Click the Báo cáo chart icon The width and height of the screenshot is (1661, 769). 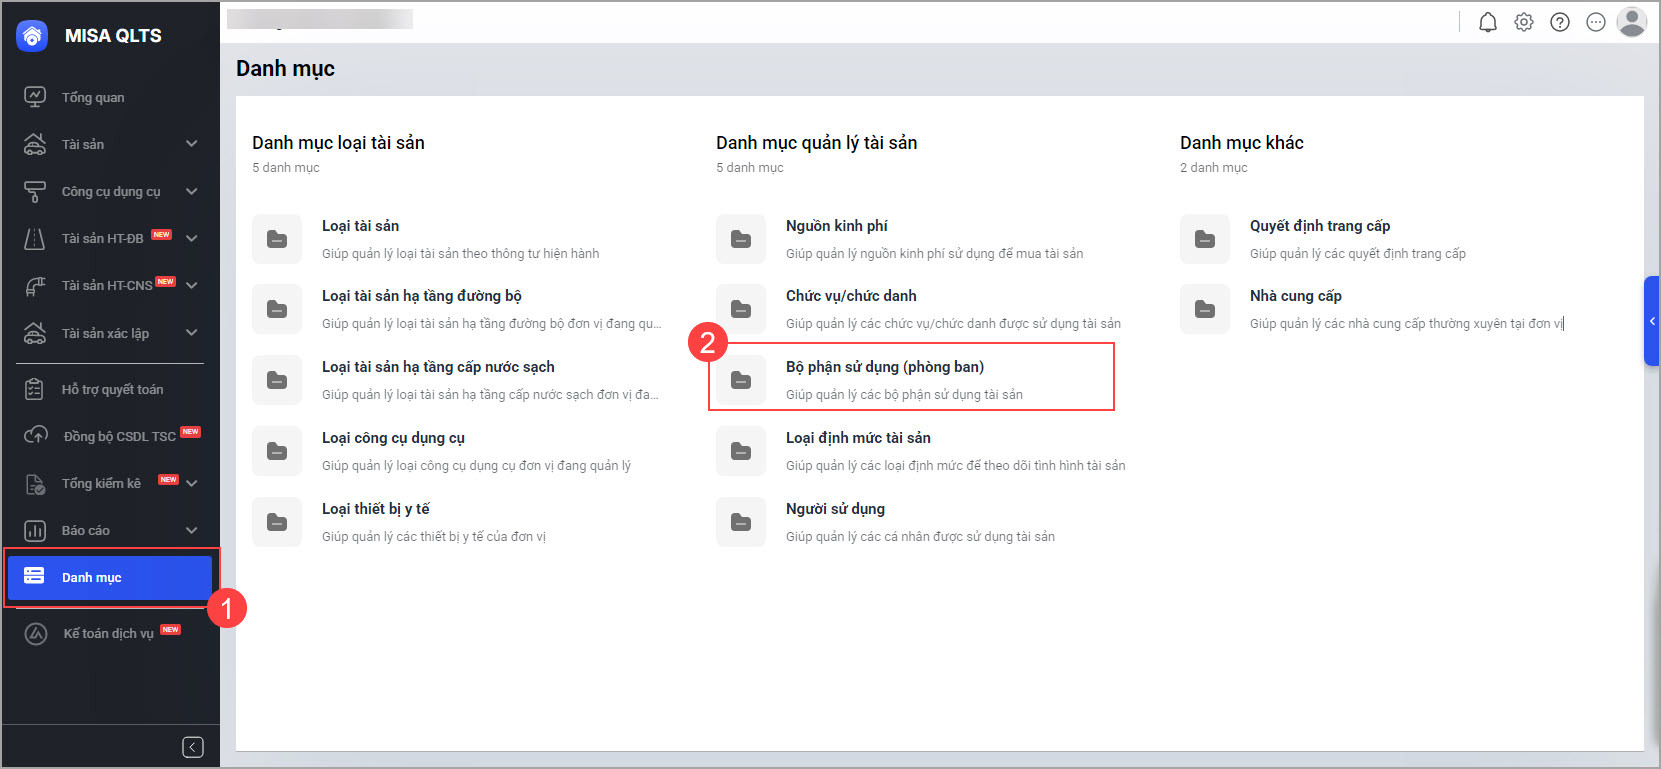tap(35, 530)
